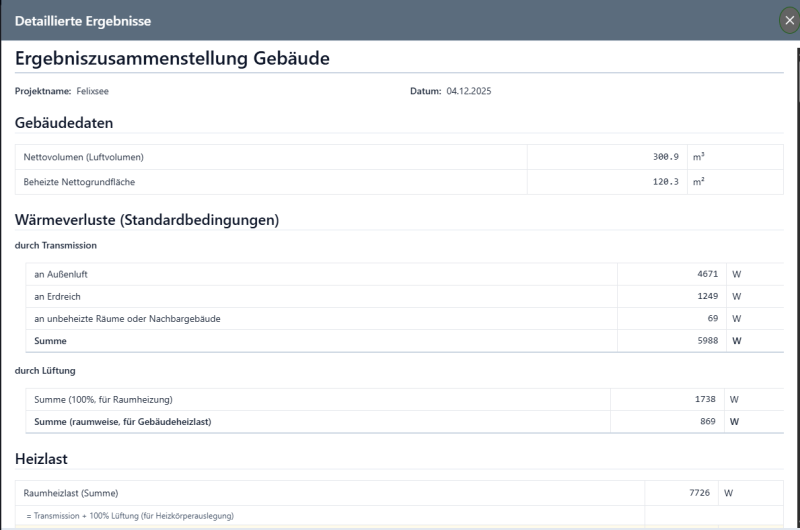Click the durch Lüftung subheading
800x530 pixels.
(x=45, y=370)
